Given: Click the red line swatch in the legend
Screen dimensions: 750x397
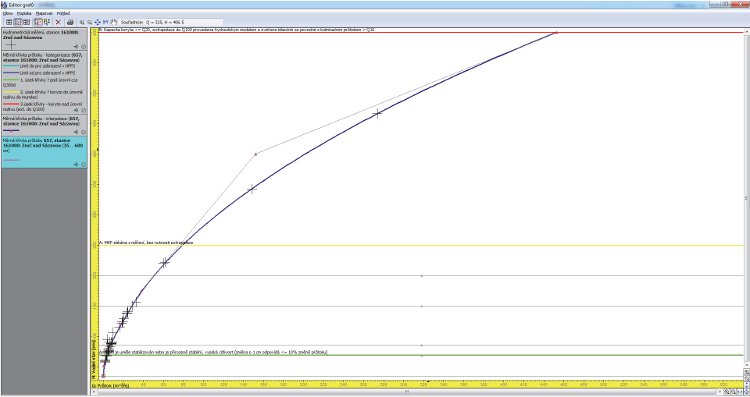Looking at the screenshot, I should (x=11, y=103).
